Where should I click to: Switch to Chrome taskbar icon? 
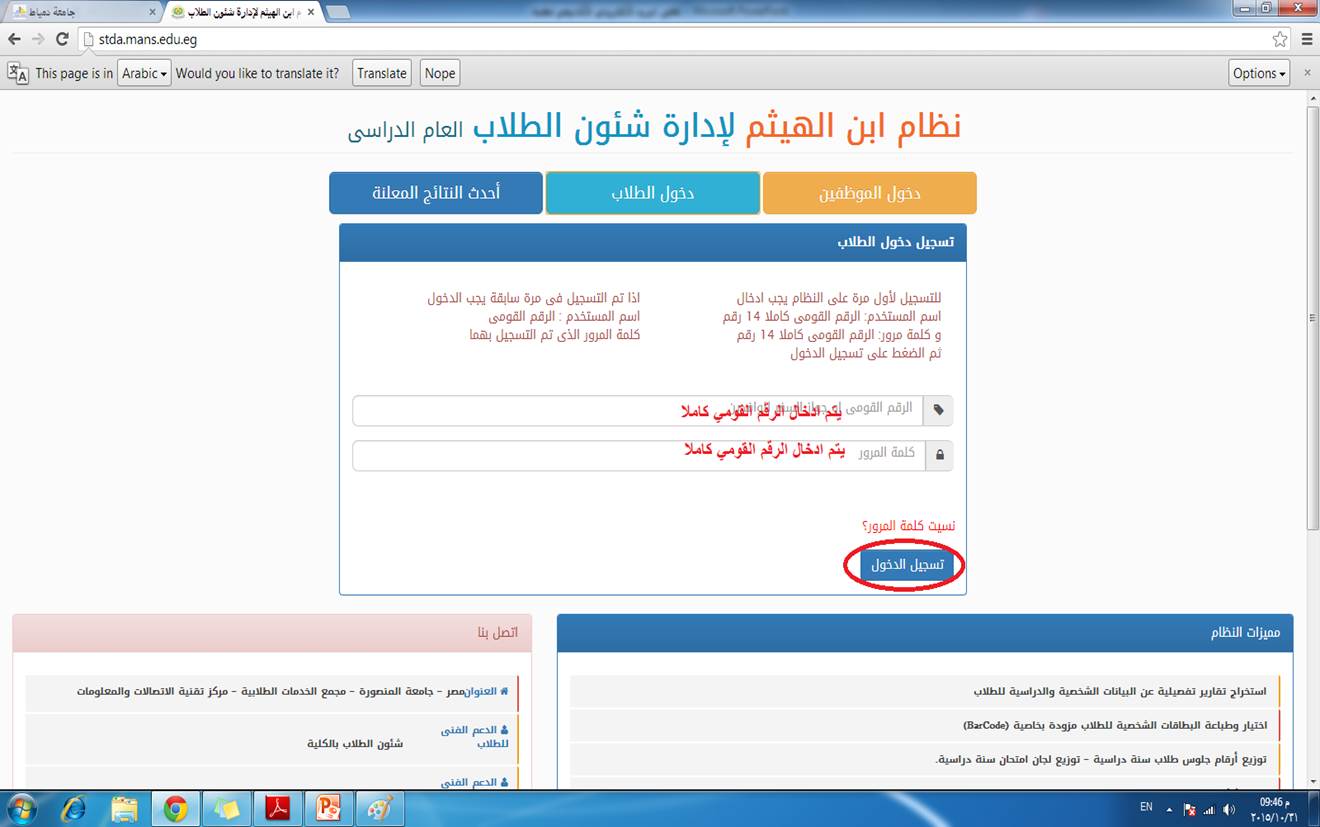[176, 808]
